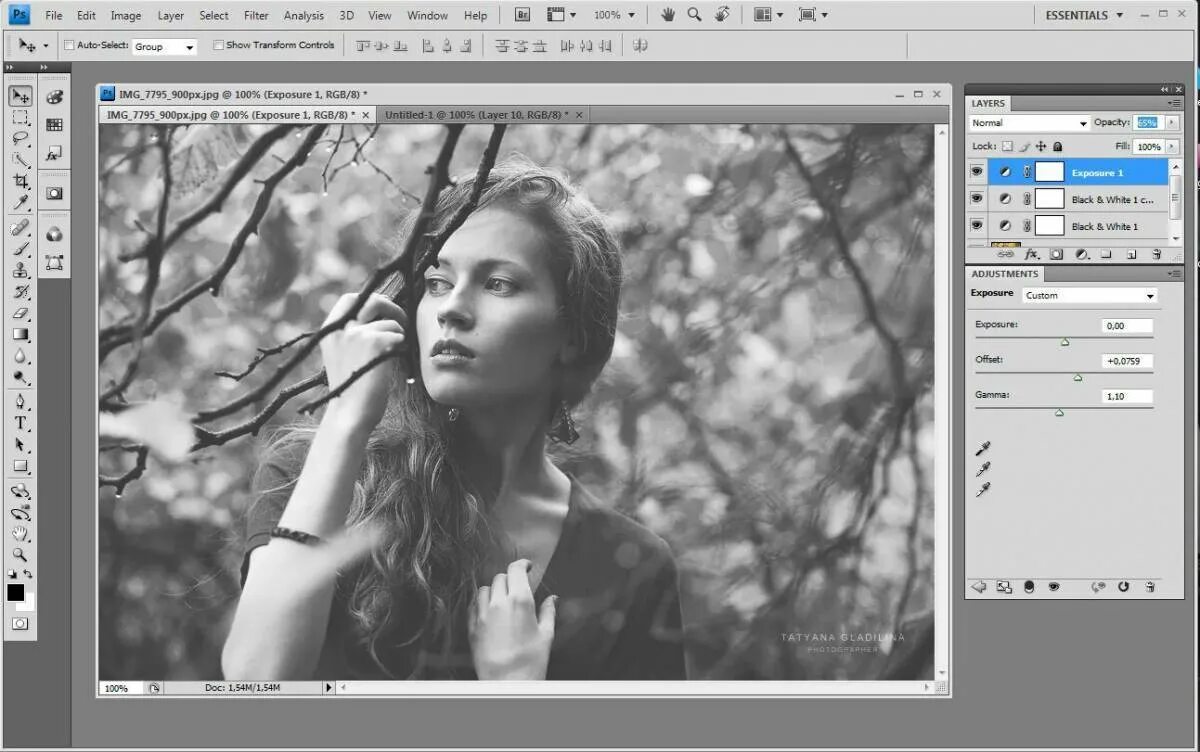Screen dimensions: 1200x752
Task: Select the 3D Rotate tool
Action: (x=20, y=491)
